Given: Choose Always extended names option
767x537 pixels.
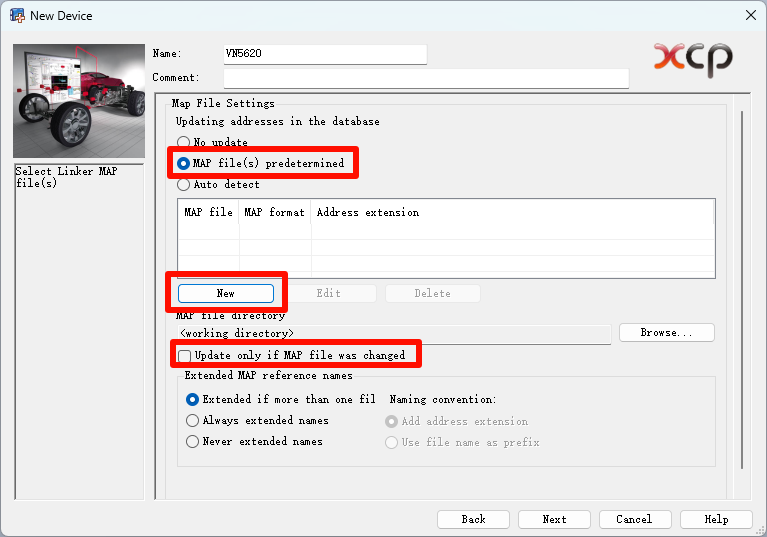Looking at the screenshot, I should coord(193,421).
